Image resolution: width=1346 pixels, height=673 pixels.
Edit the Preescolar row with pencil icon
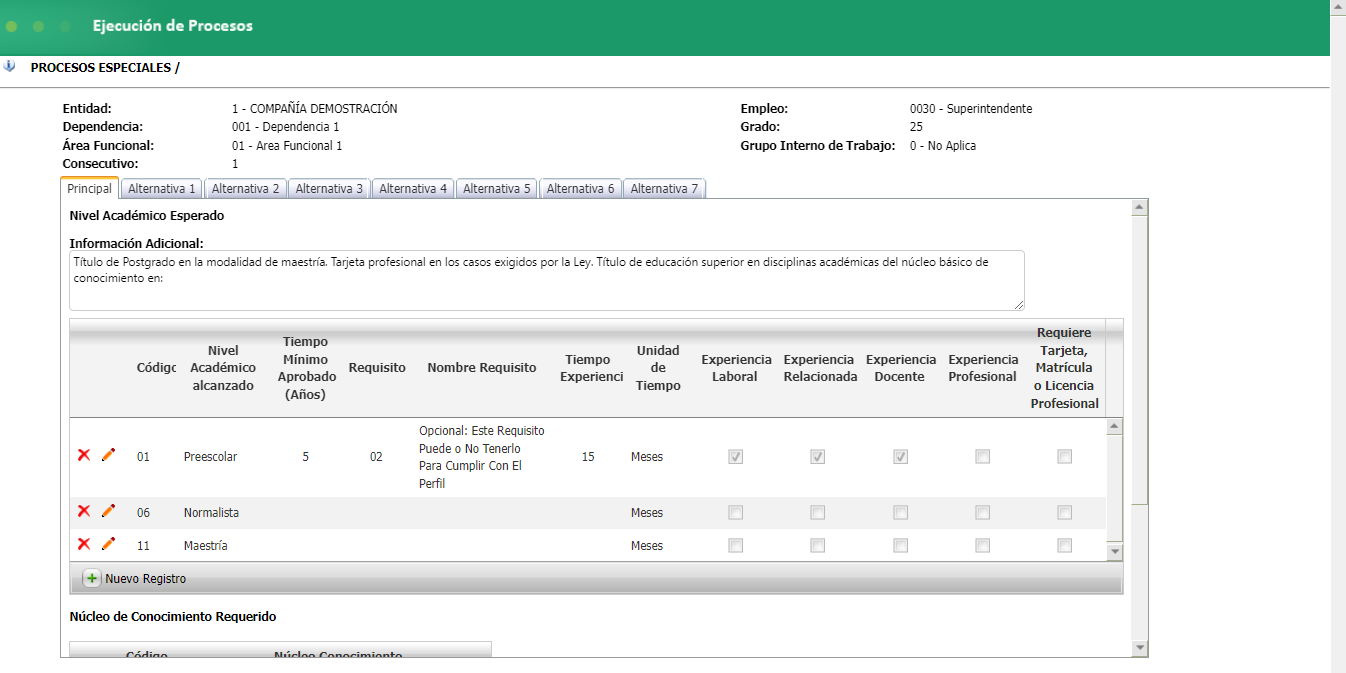(x=108, y=456)
